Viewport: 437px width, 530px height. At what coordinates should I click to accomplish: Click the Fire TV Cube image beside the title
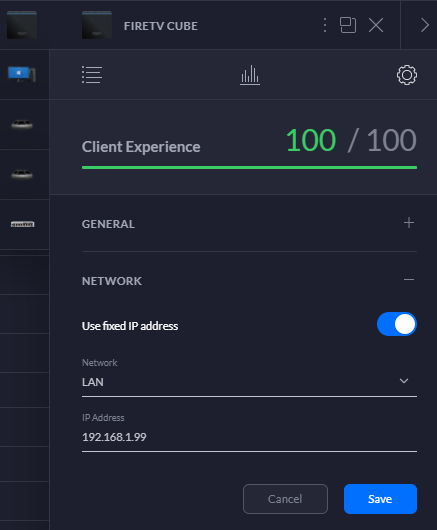pos(97,25)
